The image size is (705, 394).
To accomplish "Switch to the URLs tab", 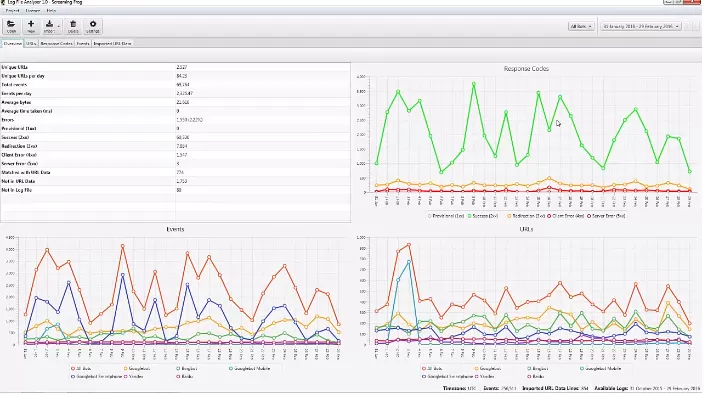I will click(31, 44).
